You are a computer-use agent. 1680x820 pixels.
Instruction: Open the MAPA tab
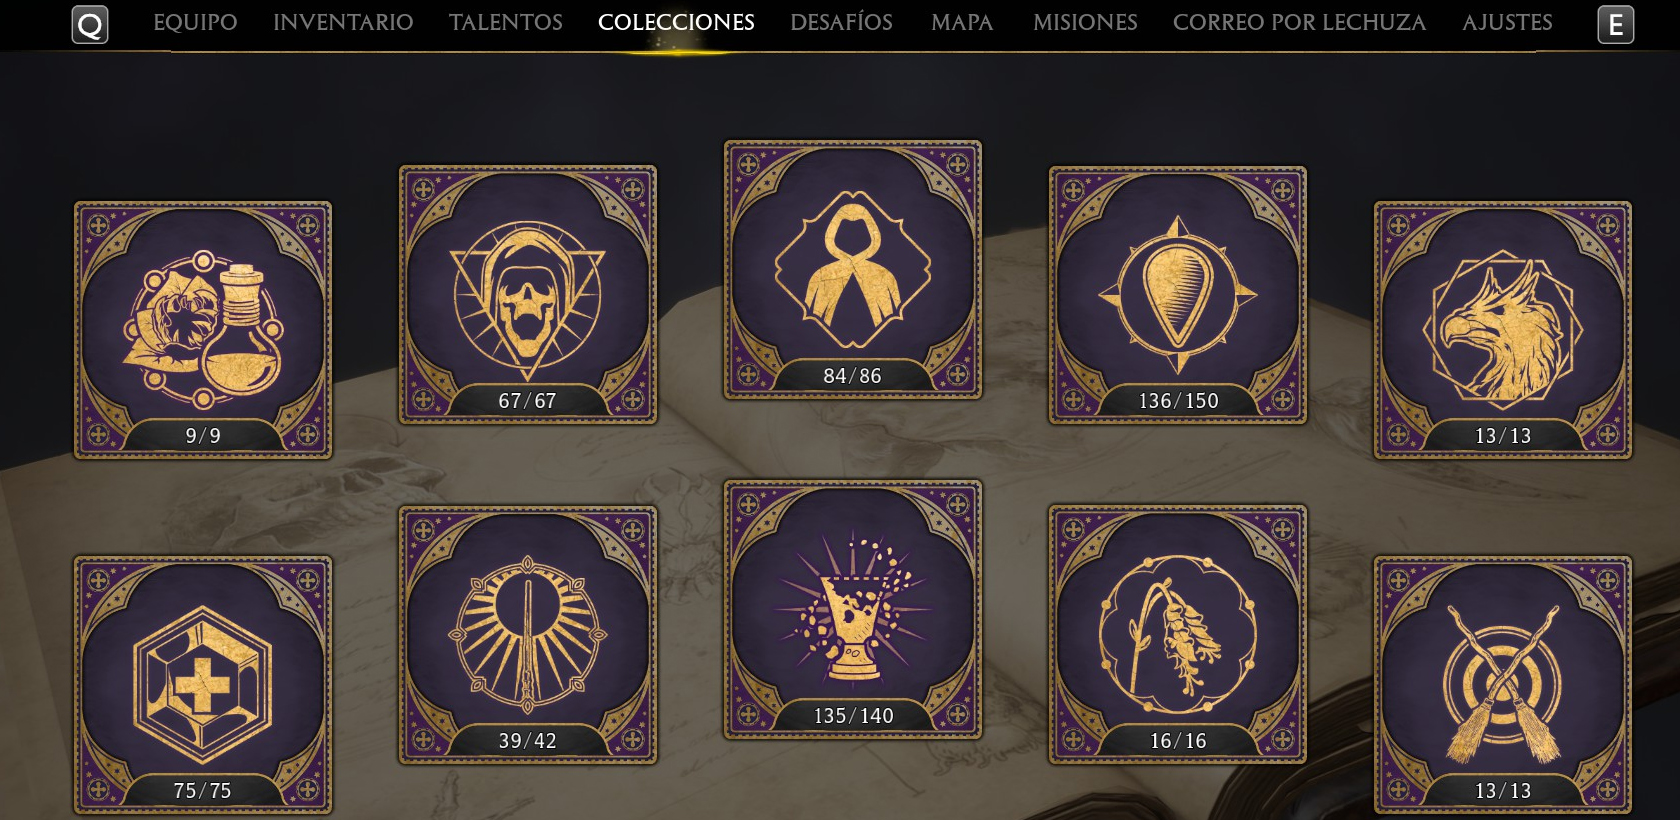pyautogui.click(x=962, y=22)
